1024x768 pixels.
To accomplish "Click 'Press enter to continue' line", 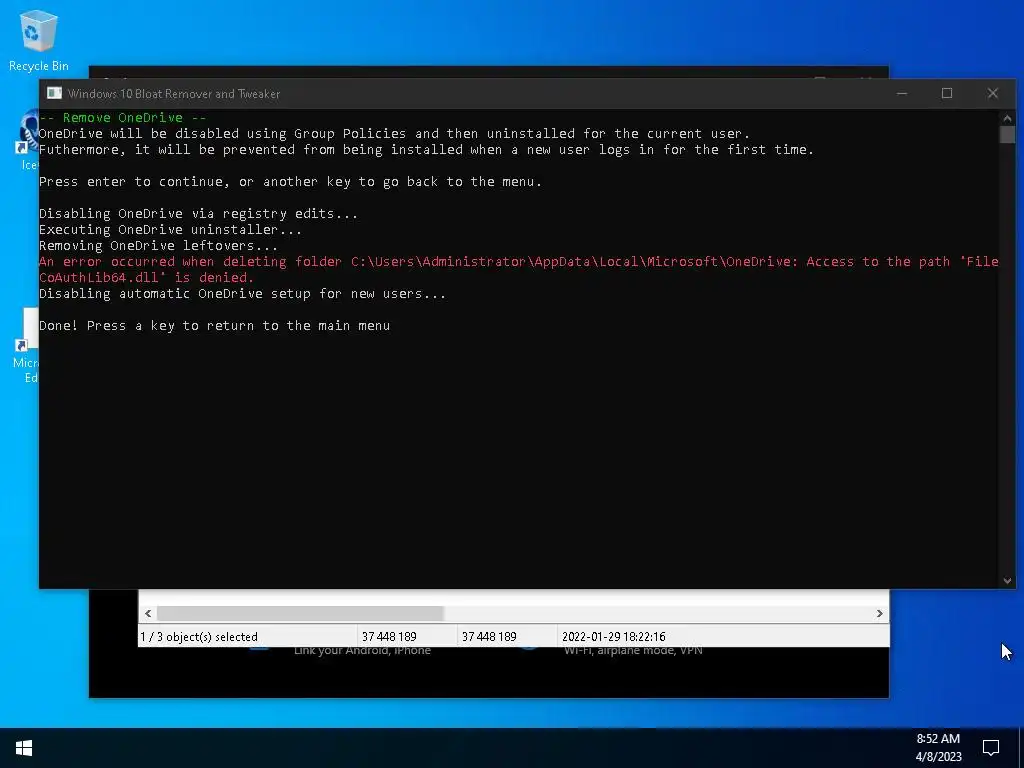I will [291, 182].
